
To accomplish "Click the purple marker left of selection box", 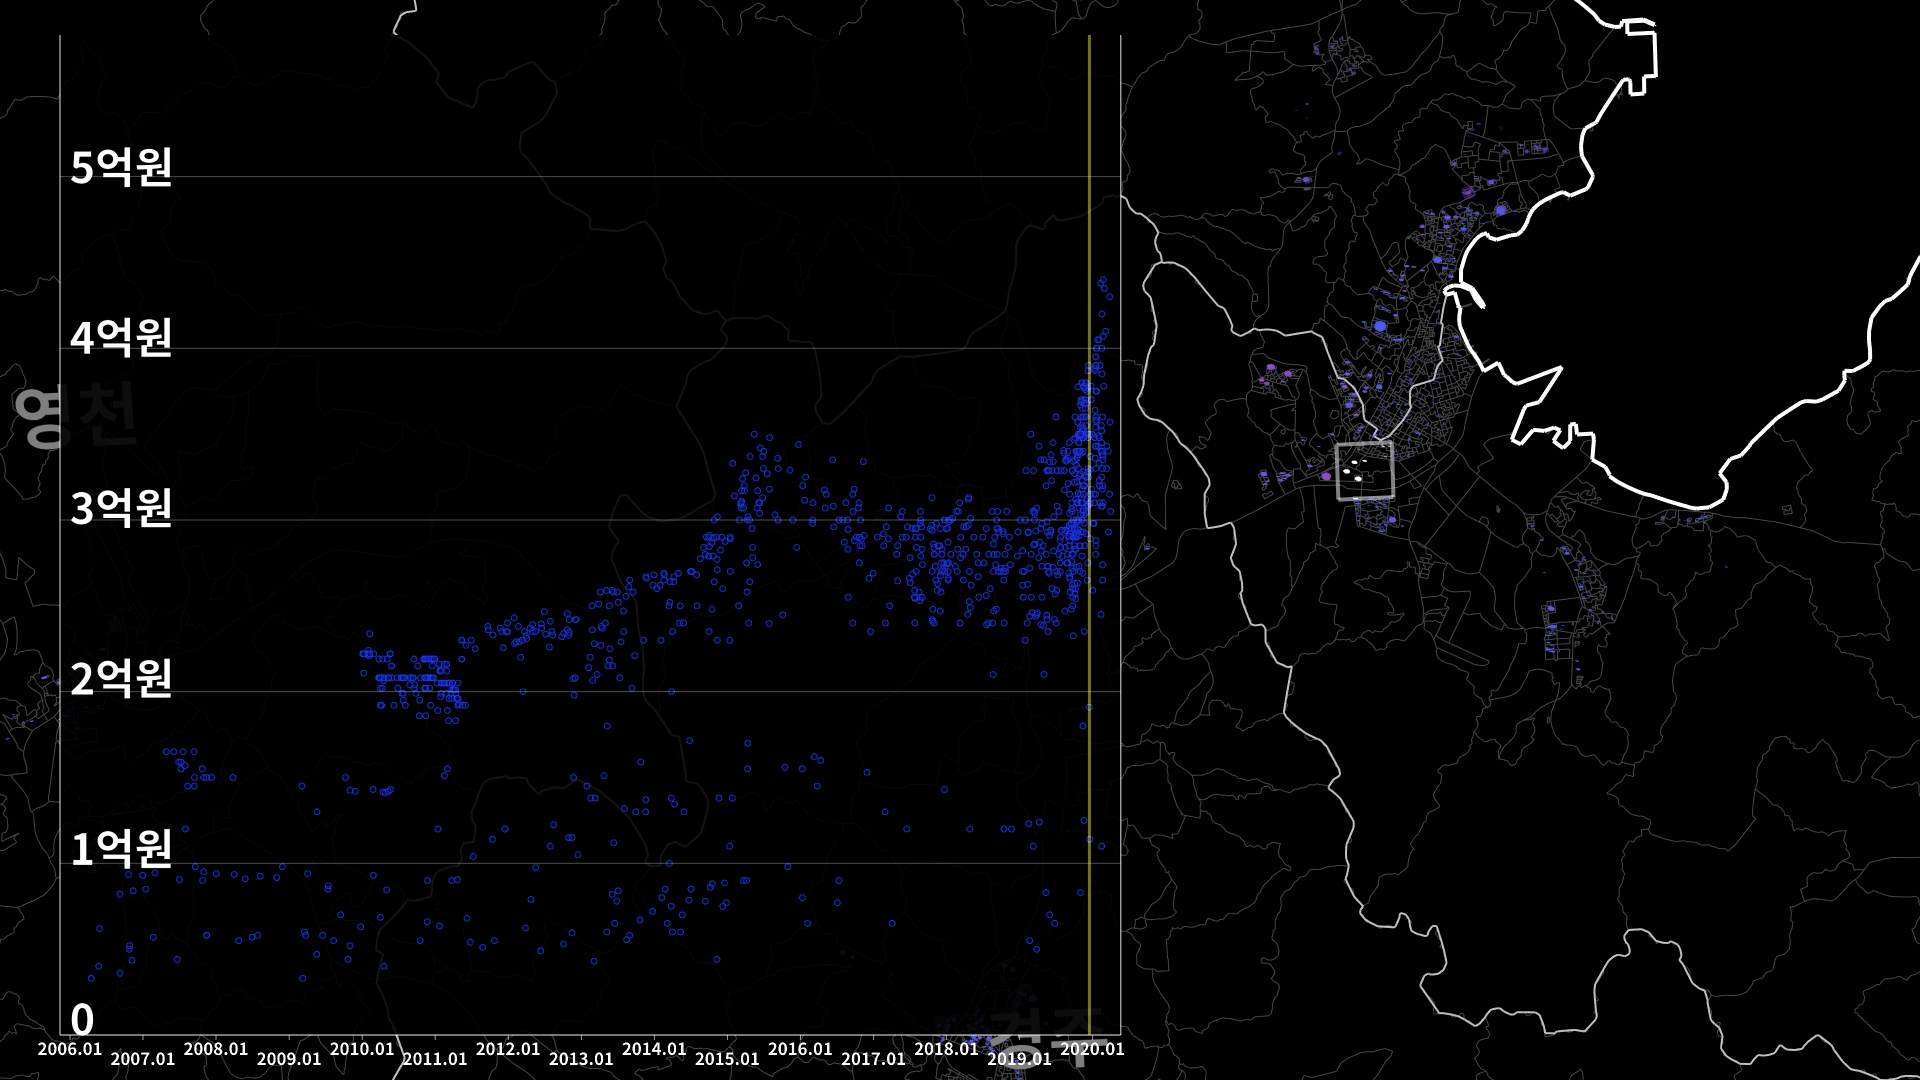I will (1326, 476).
